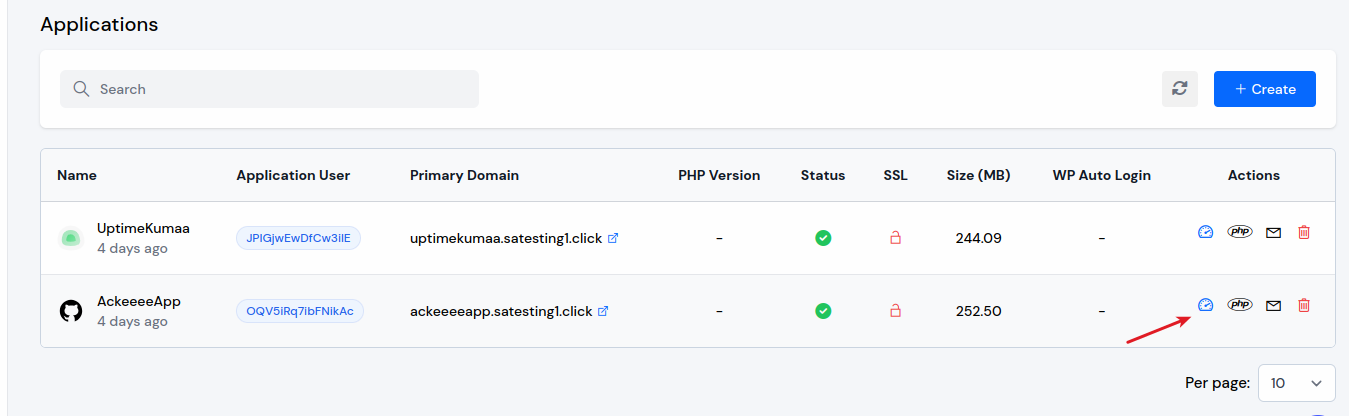Open dashboard icon for UptimeKumaa
The image size is (1351, 419).
coord(1205,232)
